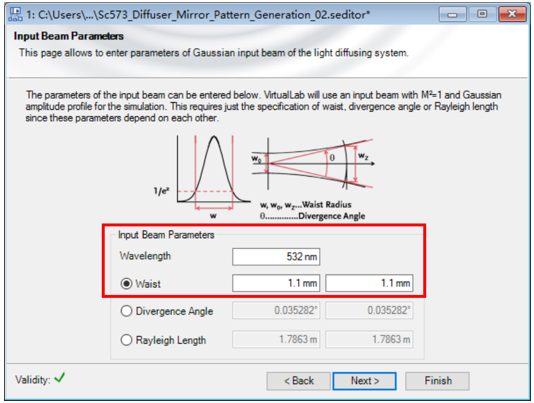Select the Divergence Angle radio button
Screen dimensions: 534x403
pyautogui.click(x=126, y=311)
